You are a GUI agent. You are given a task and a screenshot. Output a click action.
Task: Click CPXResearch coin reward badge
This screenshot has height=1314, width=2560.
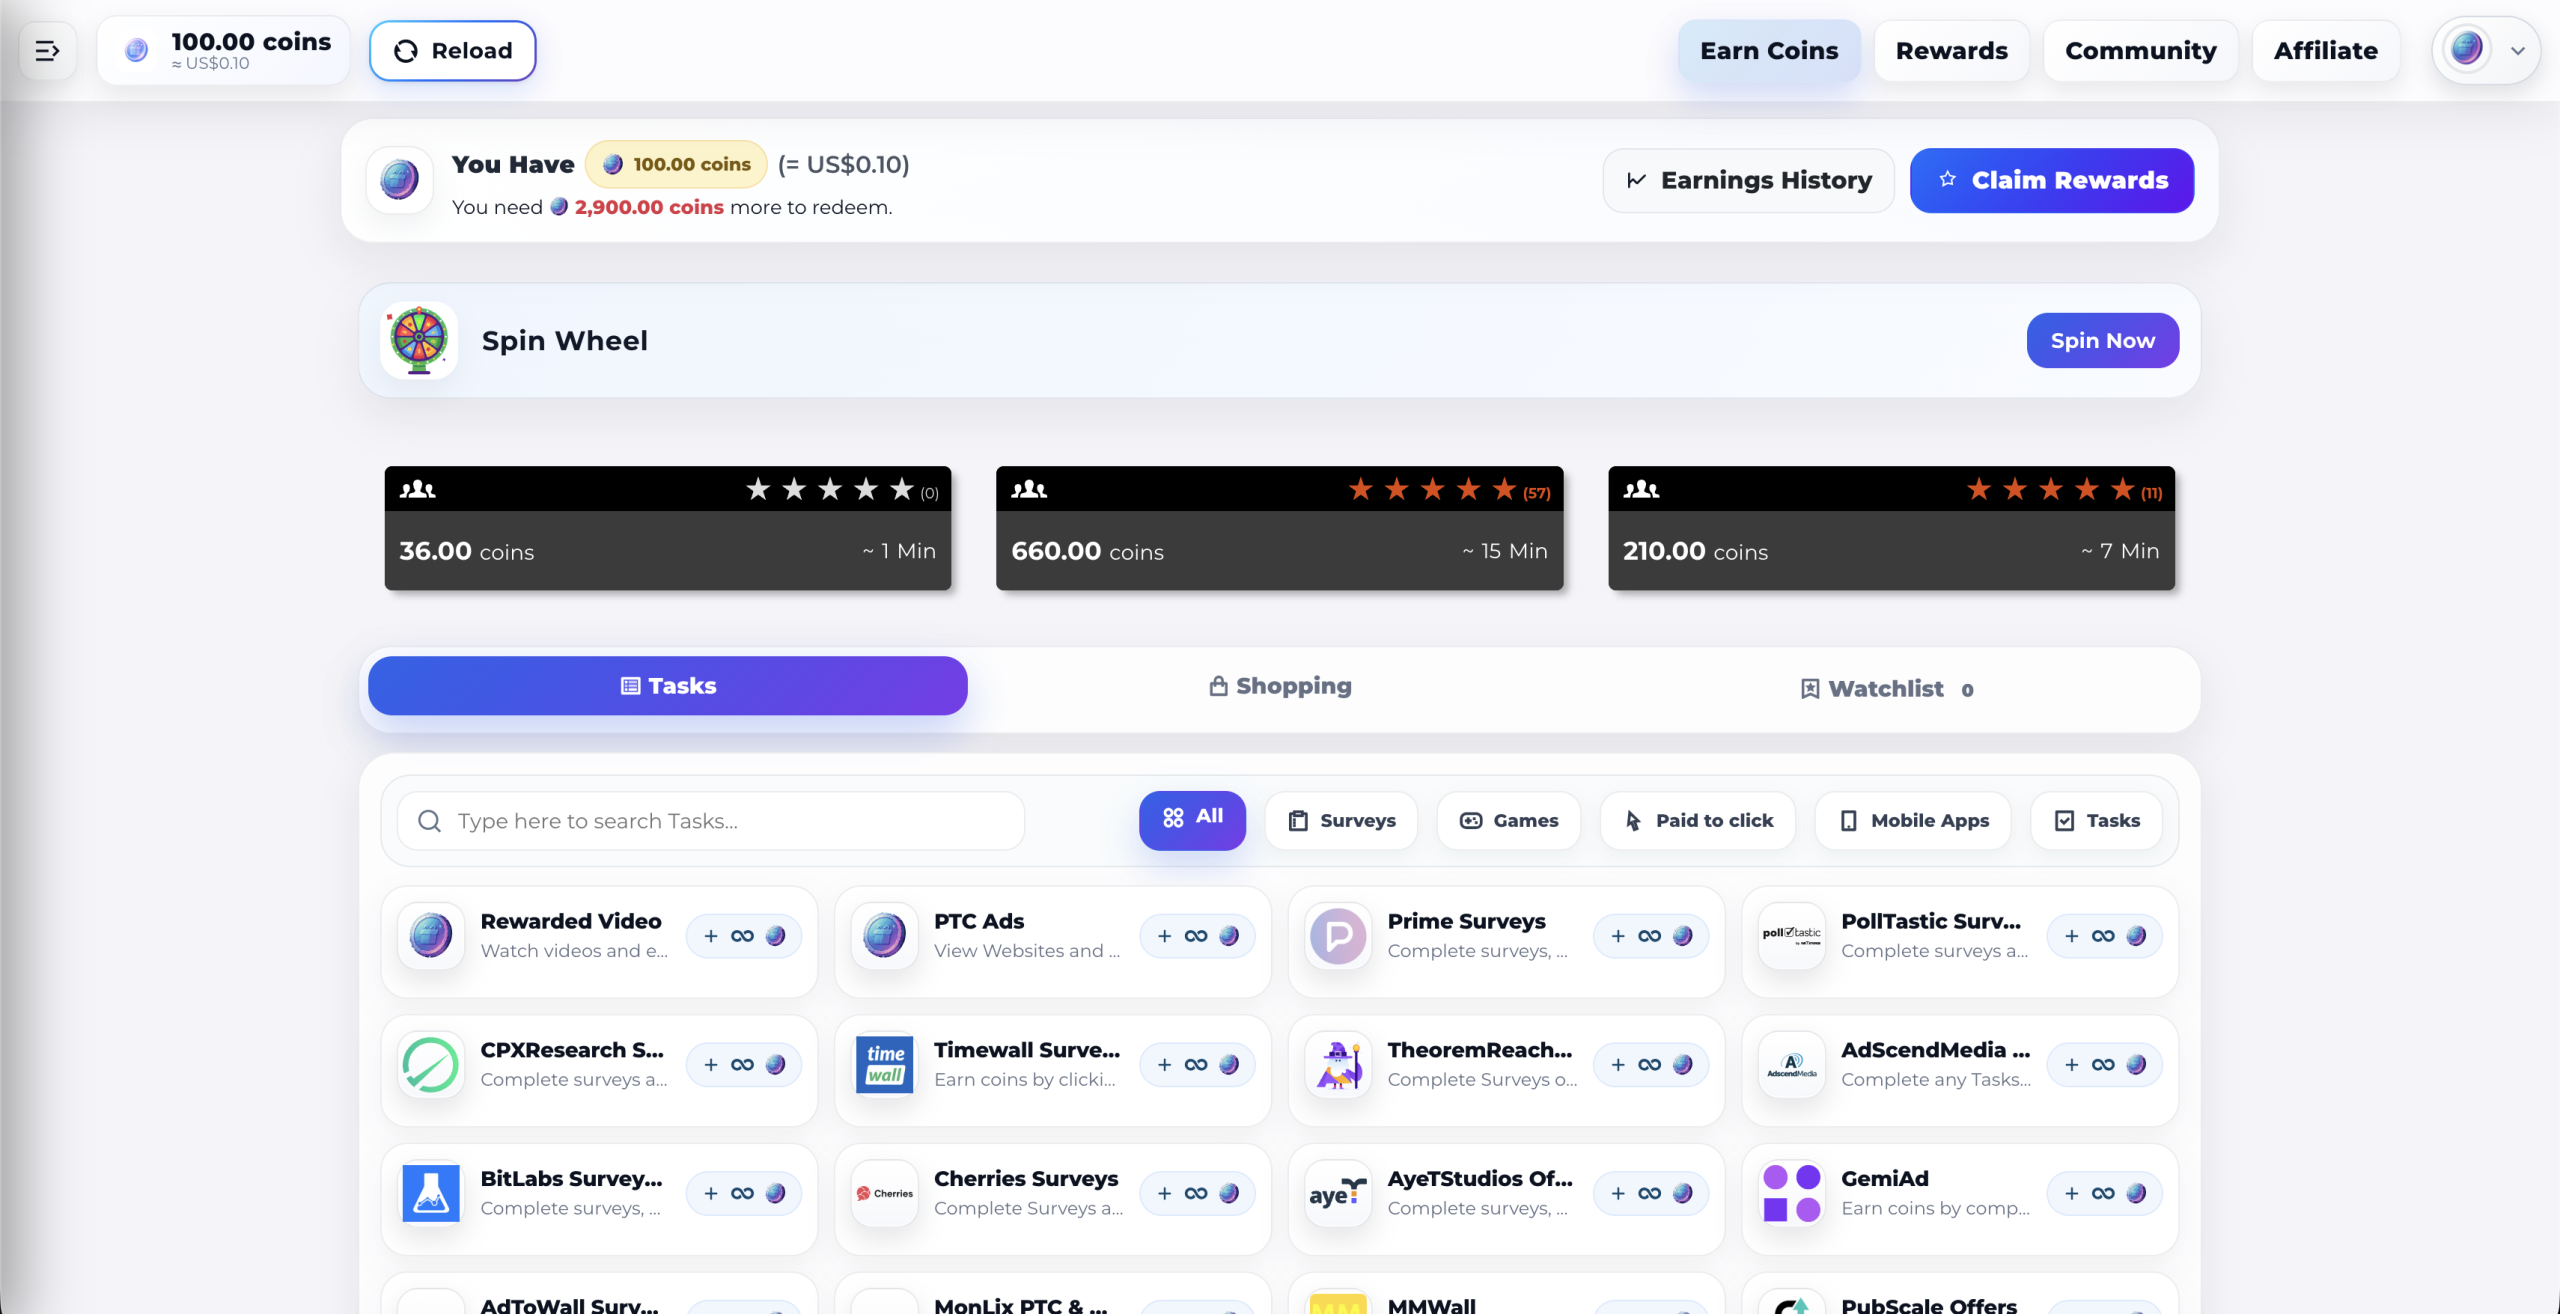tap(744, 1065)
